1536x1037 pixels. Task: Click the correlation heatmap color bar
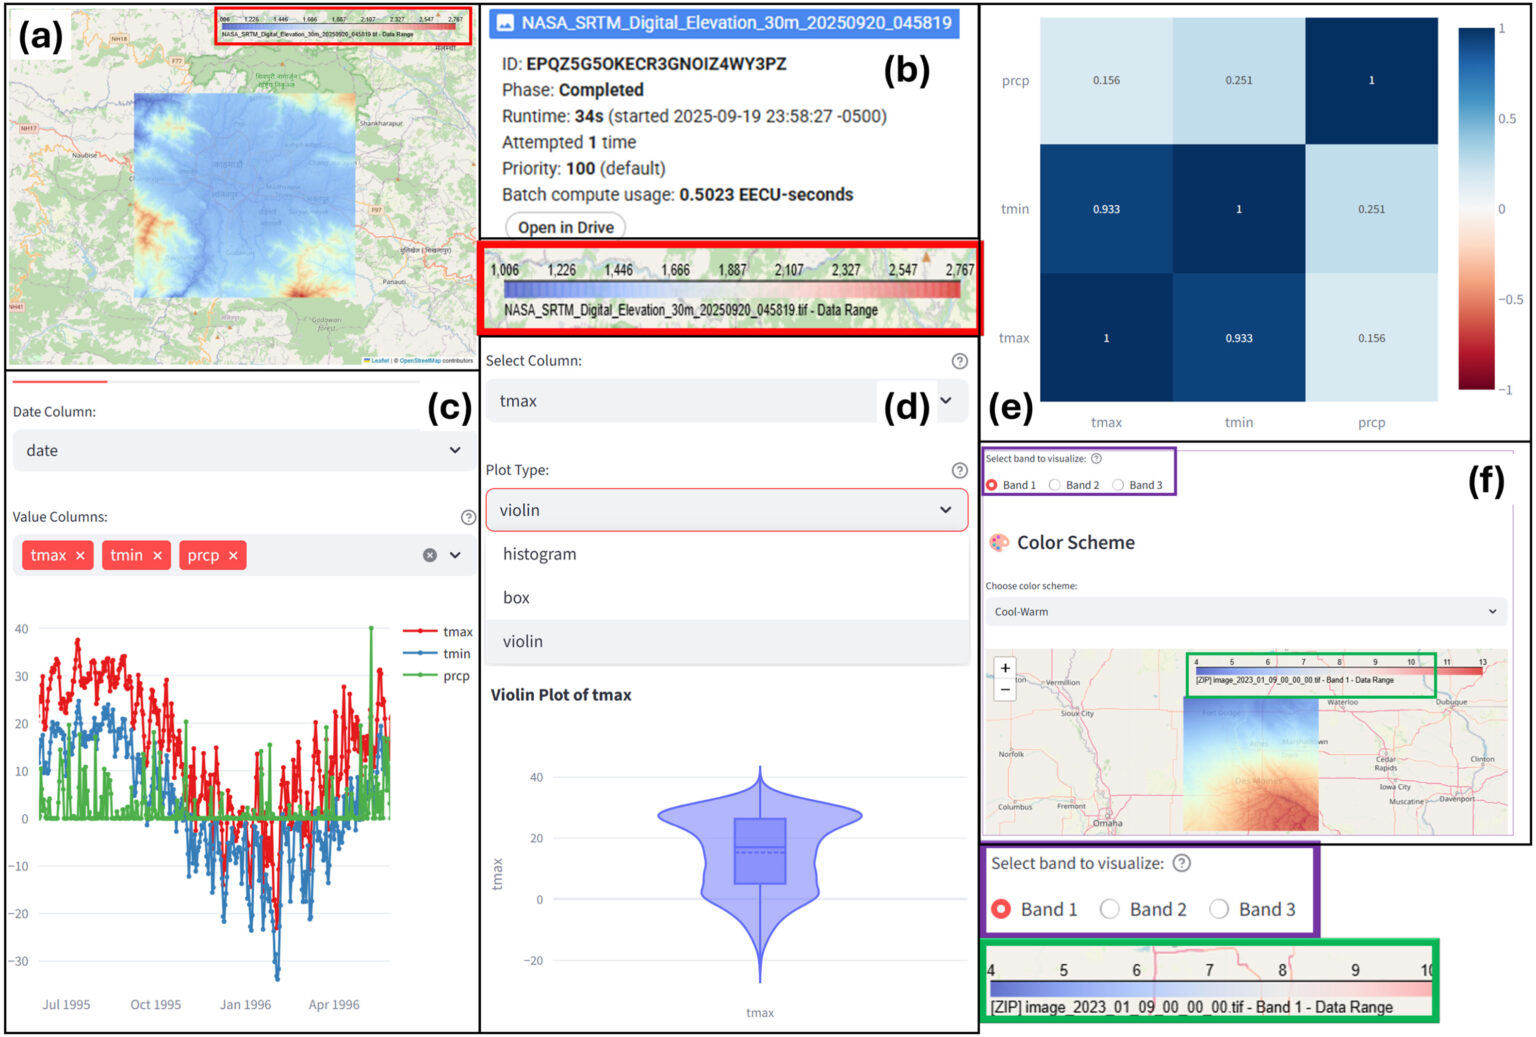[1475, 208]
